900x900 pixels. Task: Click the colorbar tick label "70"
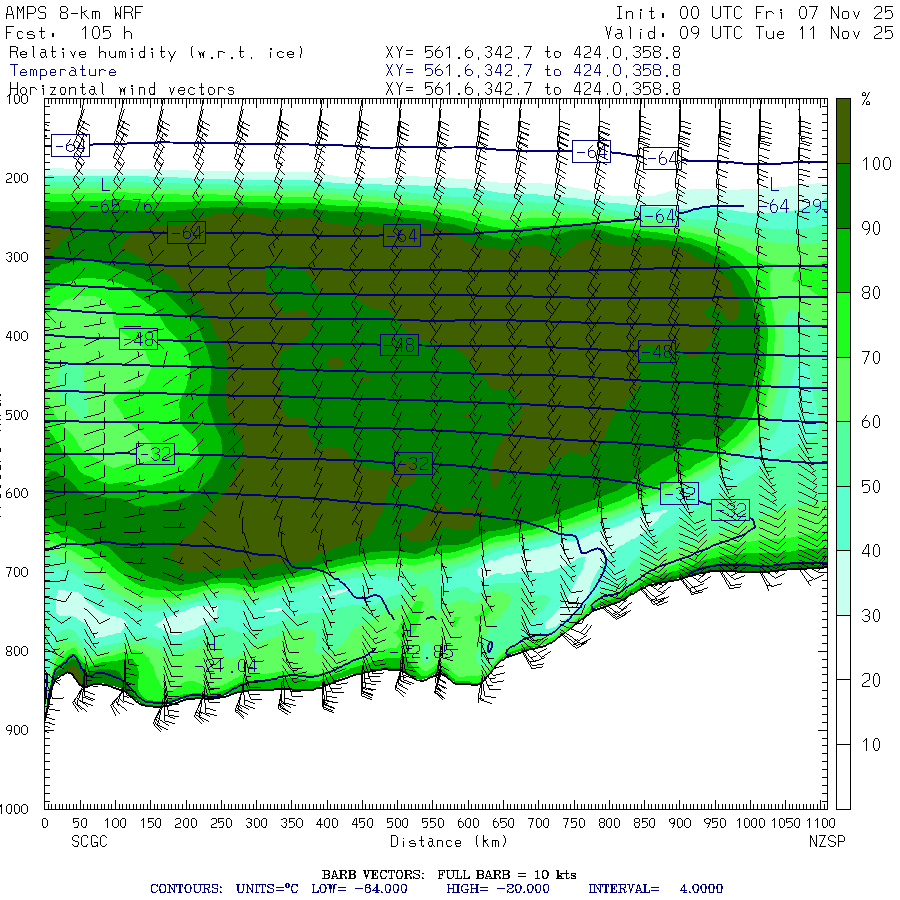click(871, 358)
